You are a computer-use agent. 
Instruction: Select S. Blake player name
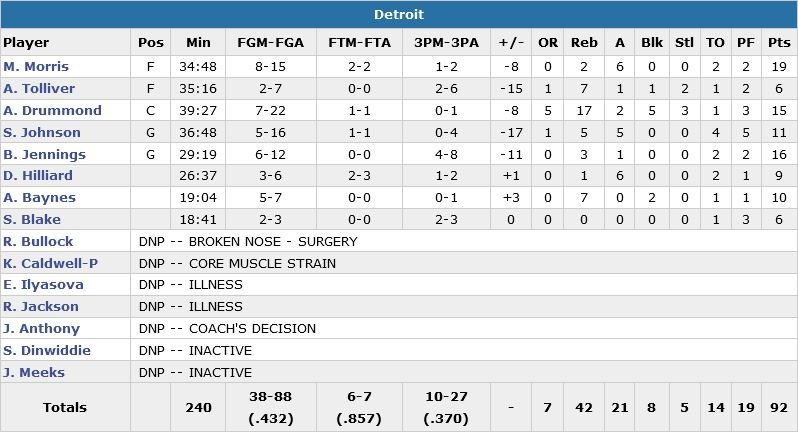click(32, 220)
